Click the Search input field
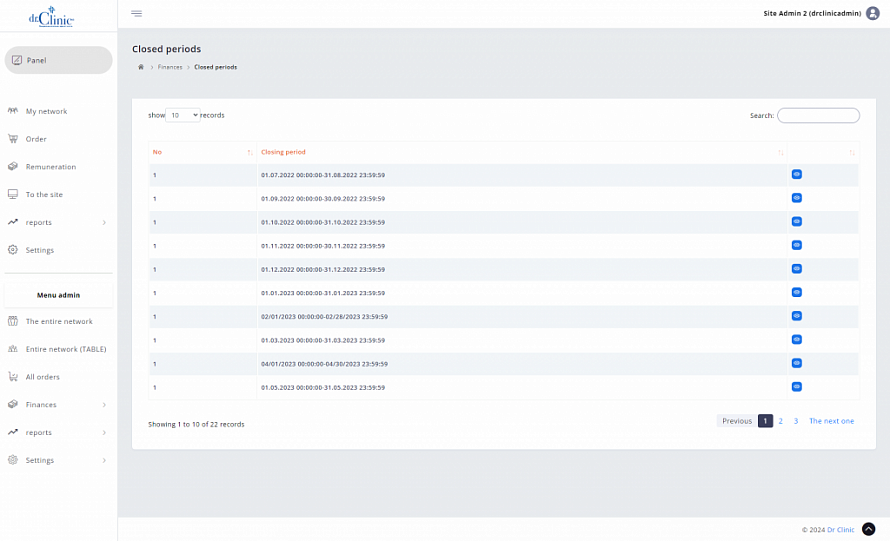 coord(818,116)
